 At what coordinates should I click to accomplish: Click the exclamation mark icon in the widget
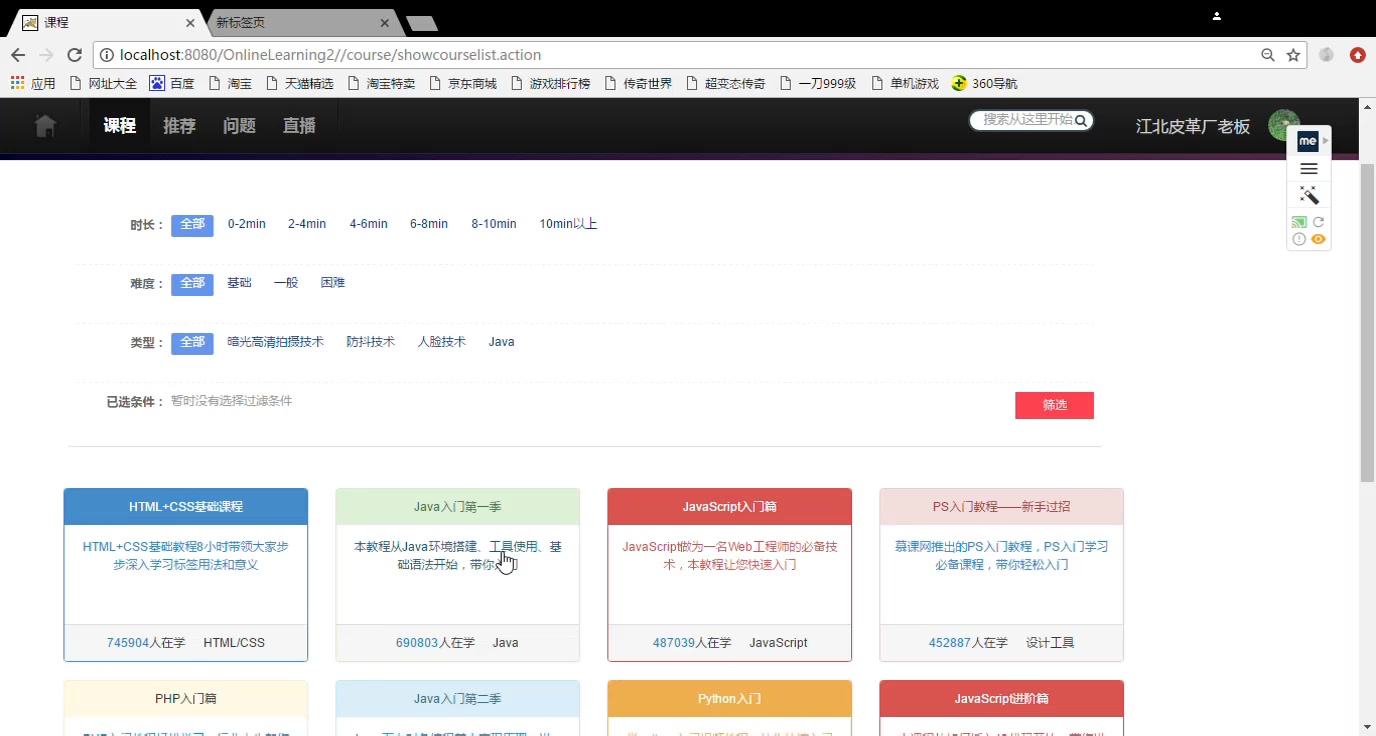[1298, 239]
